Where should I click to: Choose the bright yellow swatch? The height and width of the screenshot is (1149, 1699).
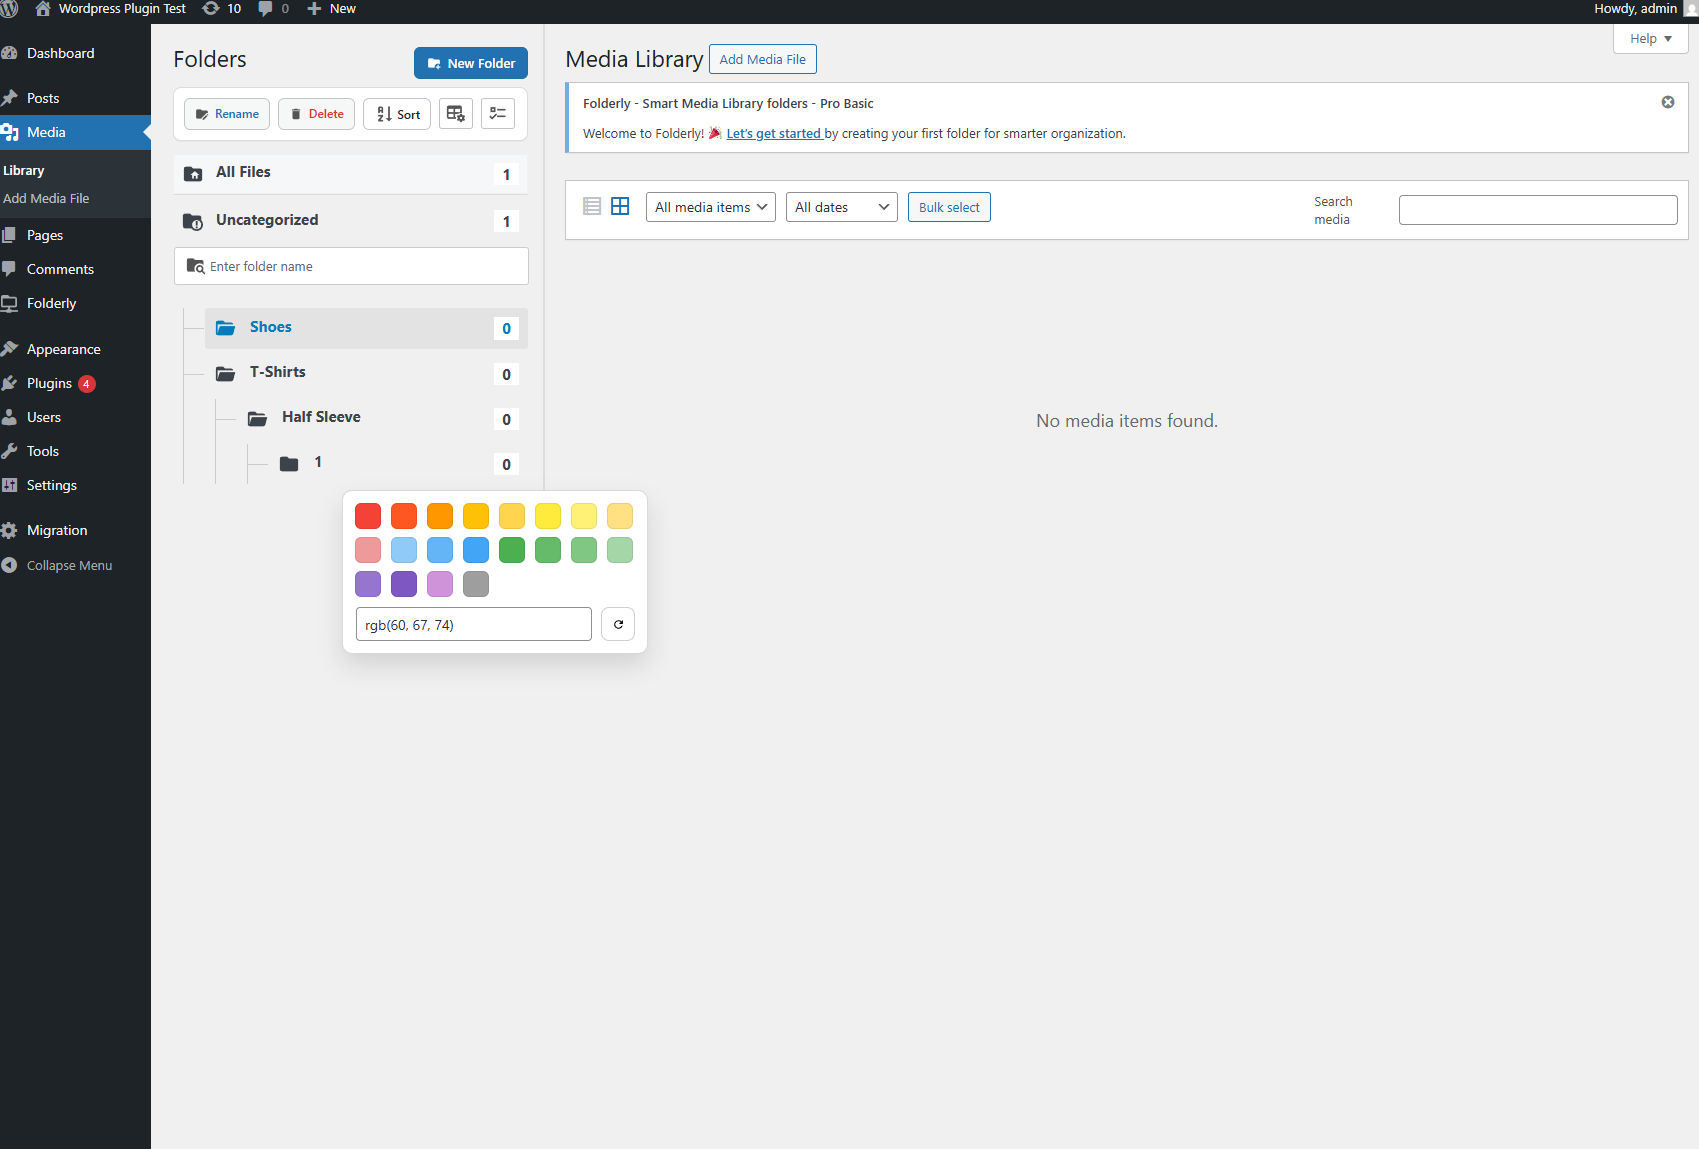tap(548, 516)
